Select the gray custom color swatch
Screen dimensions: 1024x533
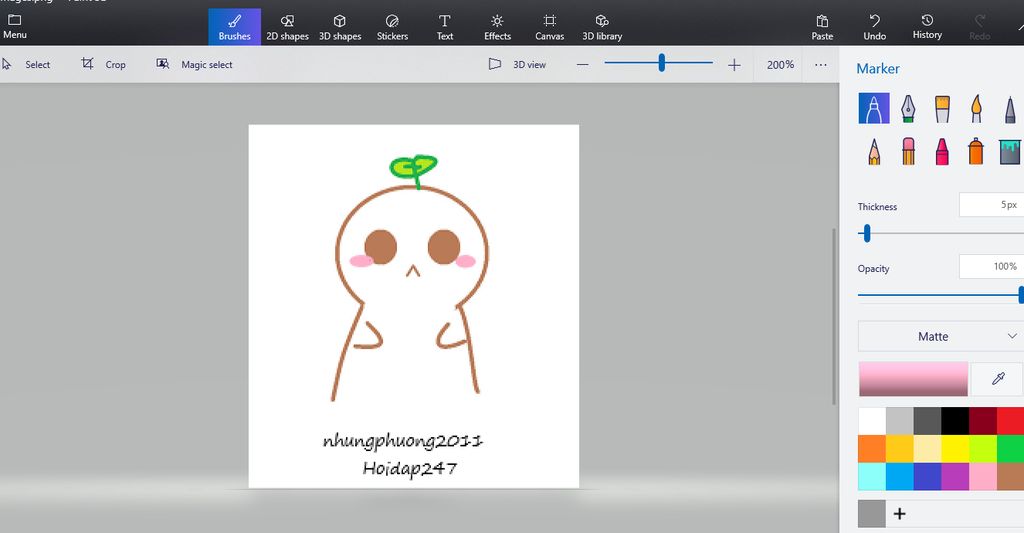coord(871,513)
